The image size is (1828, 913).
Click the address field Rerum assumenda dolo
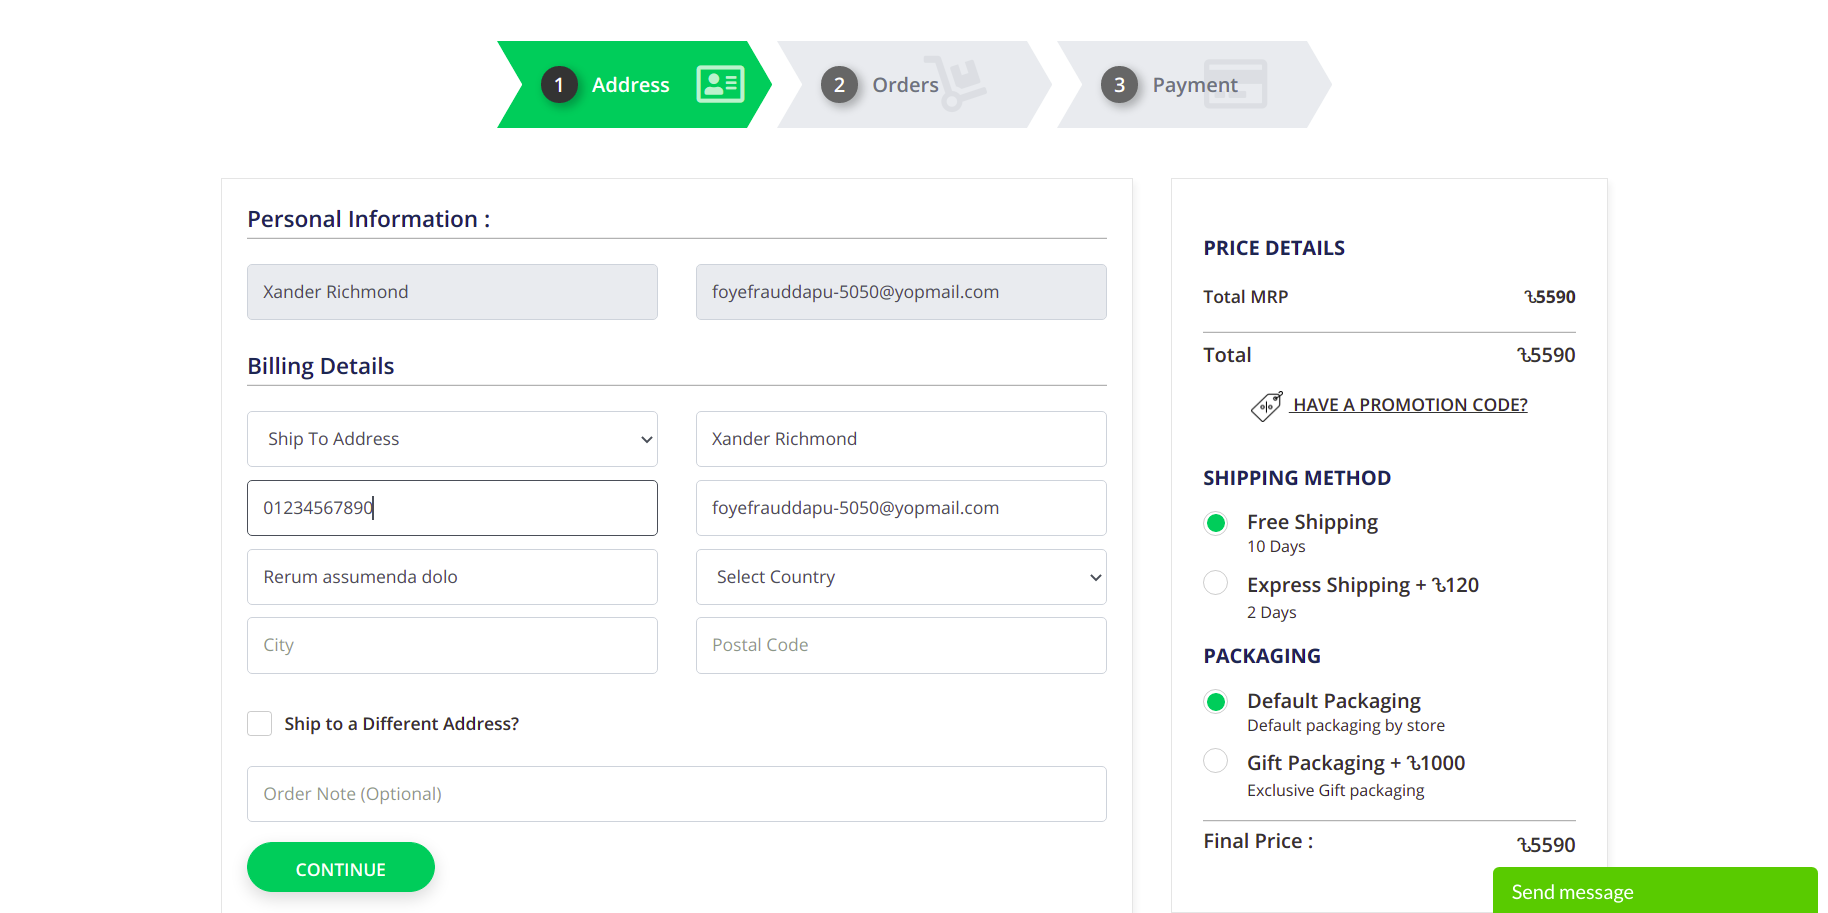click(x=452, y=577)
